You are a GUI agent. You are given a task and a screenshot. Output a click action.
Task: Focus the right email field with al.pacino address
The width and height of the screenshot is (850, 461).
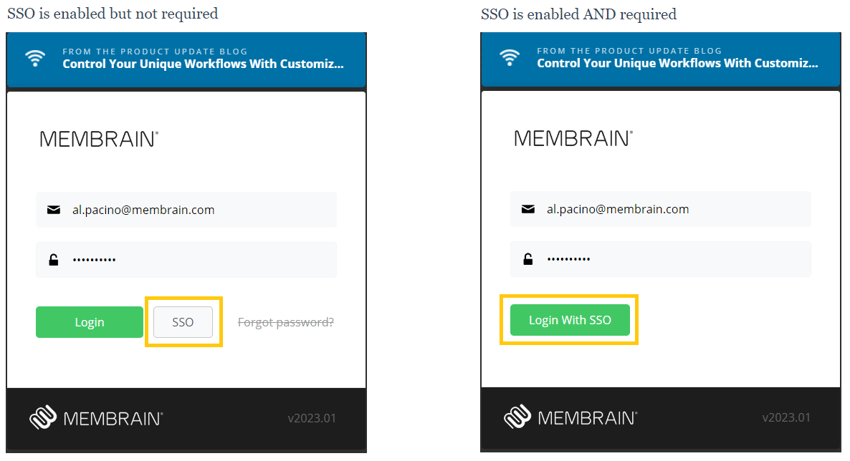coord(661,209)
